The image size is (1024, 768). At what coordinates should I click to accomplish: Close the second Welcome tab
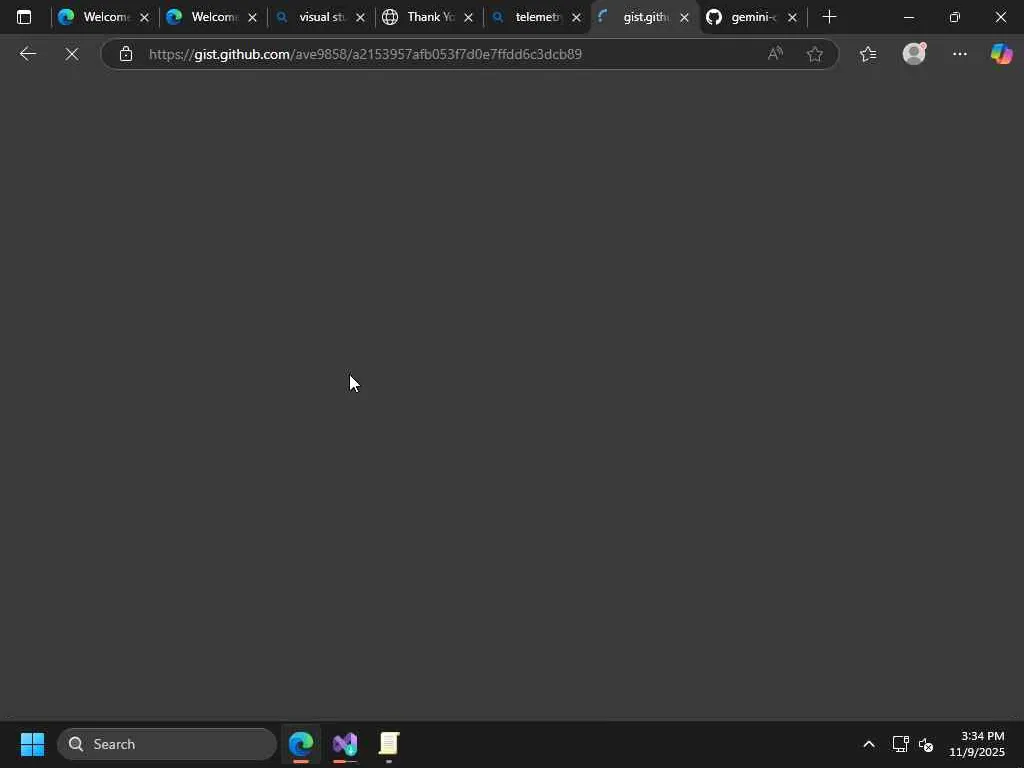tap(252, 18)
